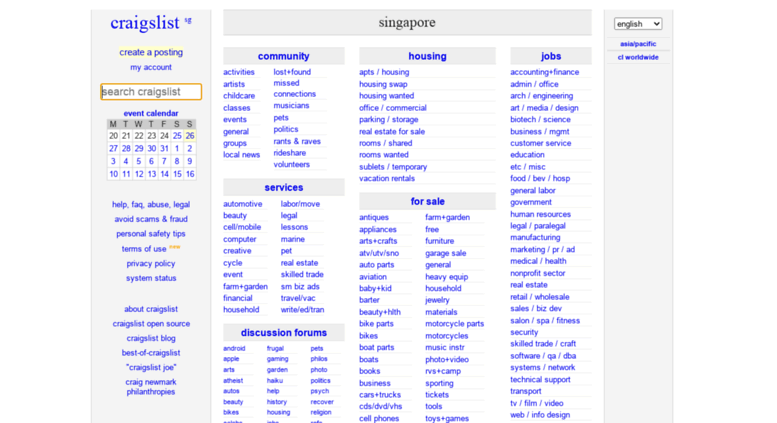Open help, faq, abuse, legal link

pyautogui.click(x=151, y=204)
